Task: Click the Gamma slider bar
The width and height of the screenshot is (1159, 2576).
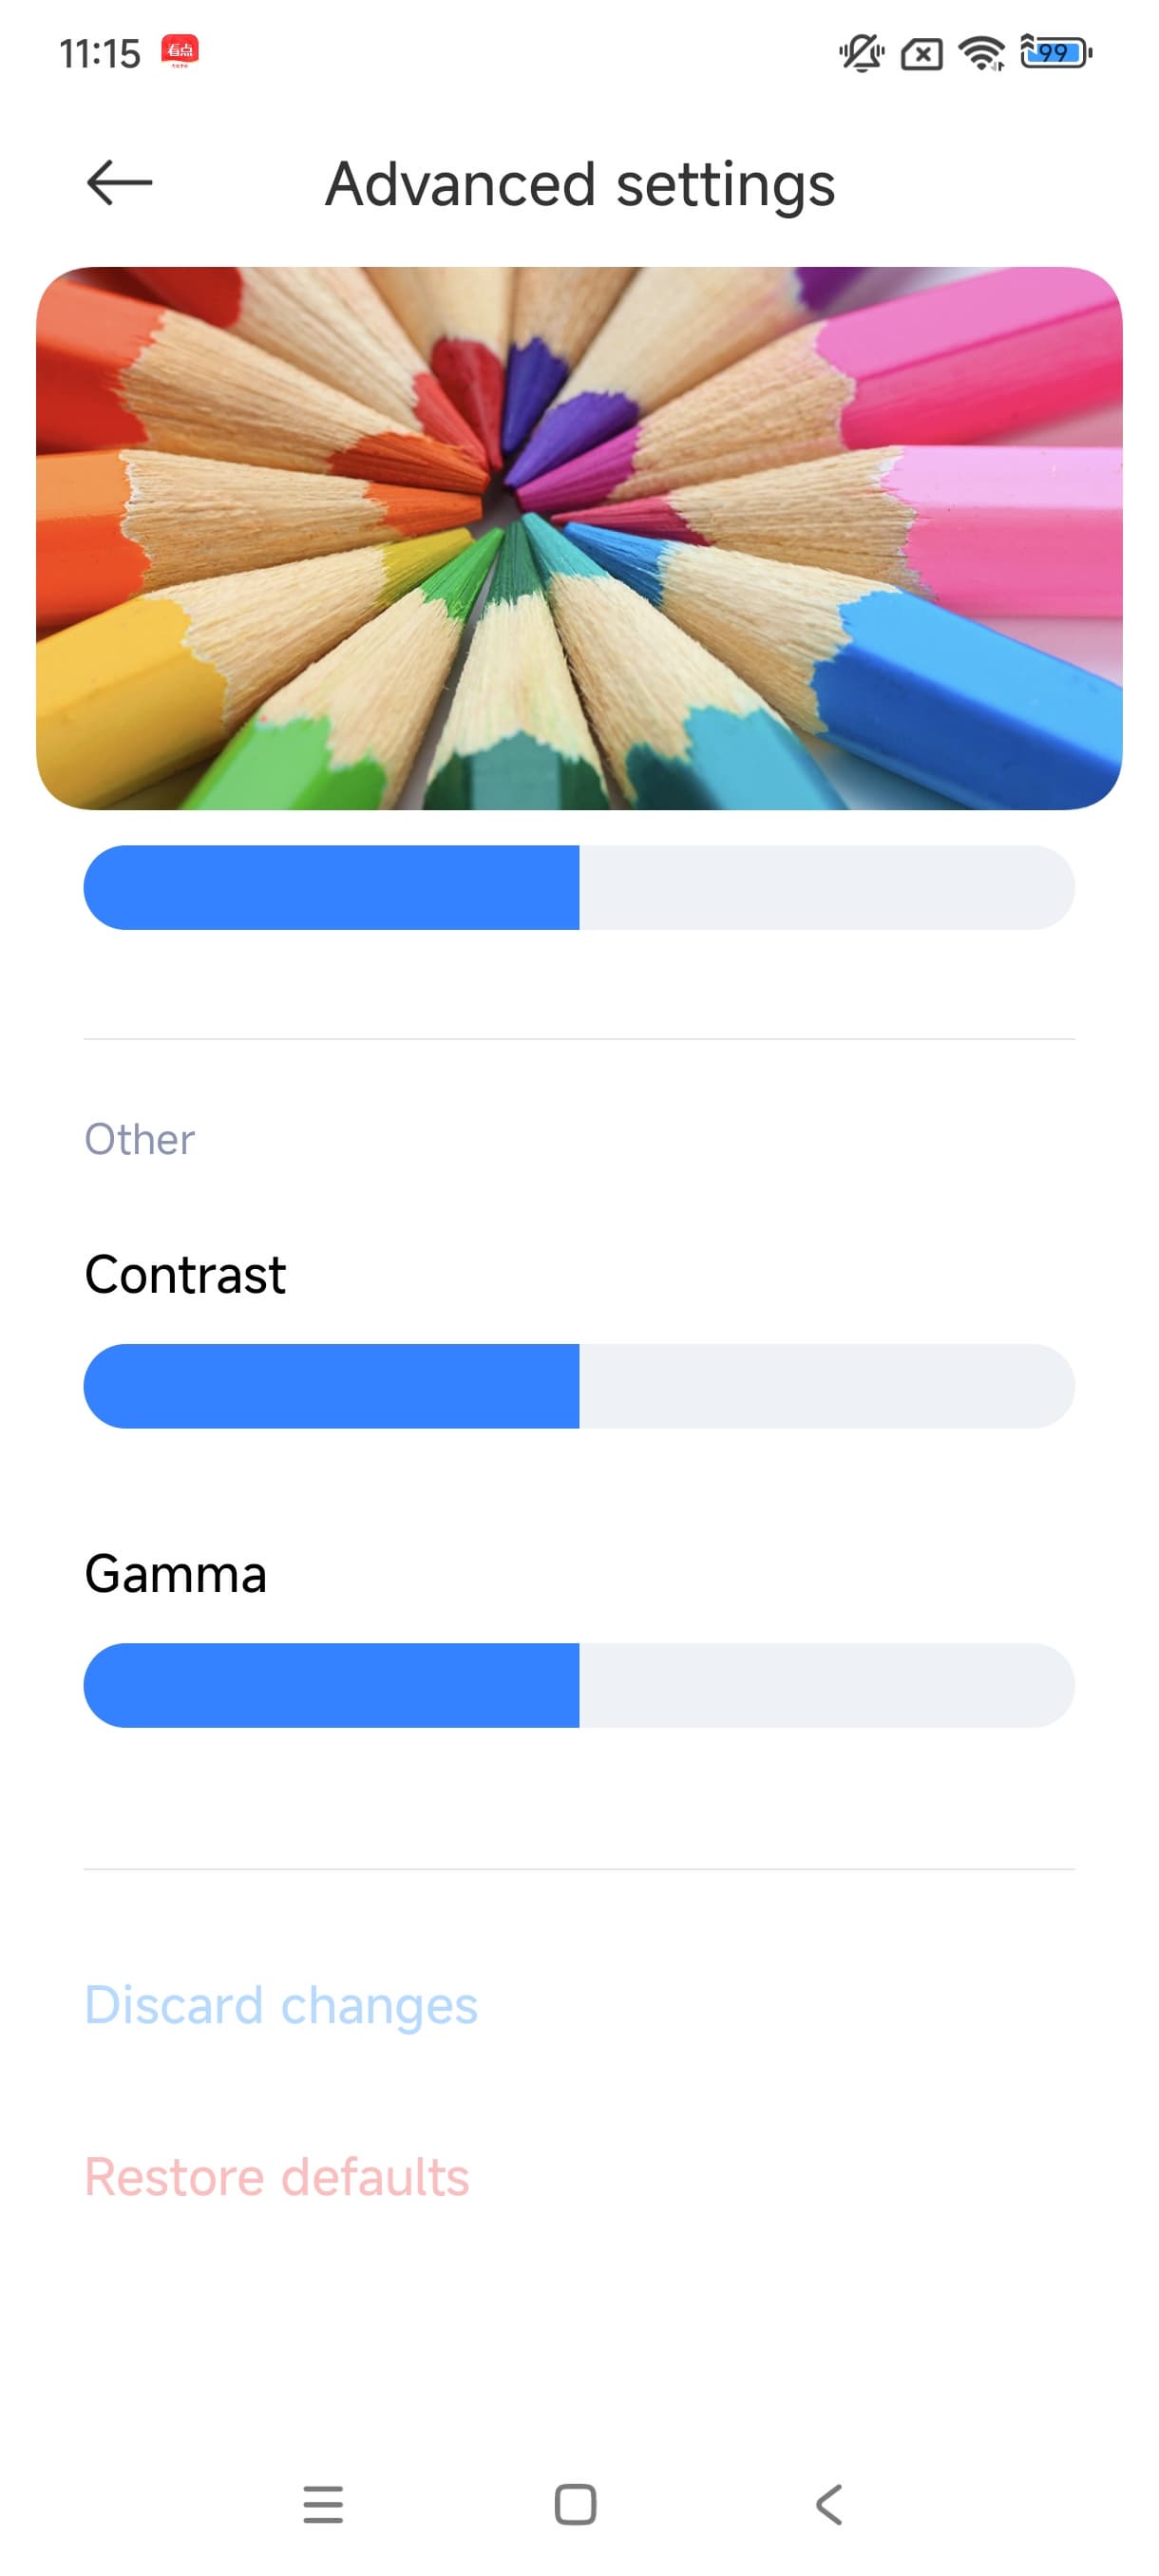Action: [579, 1685]
